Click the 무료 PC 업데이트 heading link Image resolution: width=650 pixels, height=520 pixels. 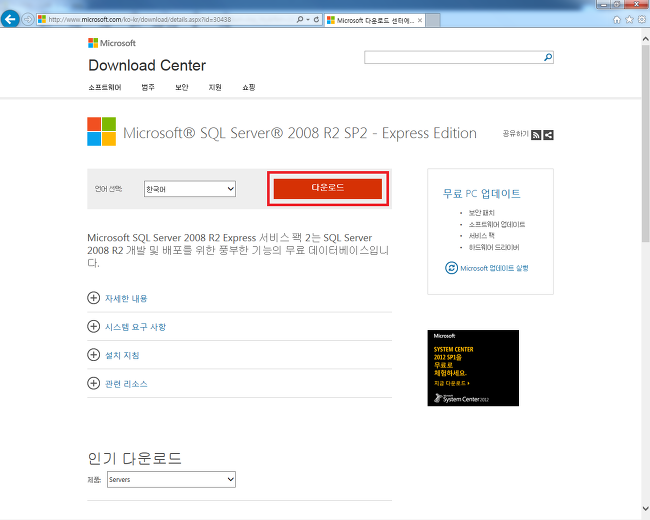481,194
